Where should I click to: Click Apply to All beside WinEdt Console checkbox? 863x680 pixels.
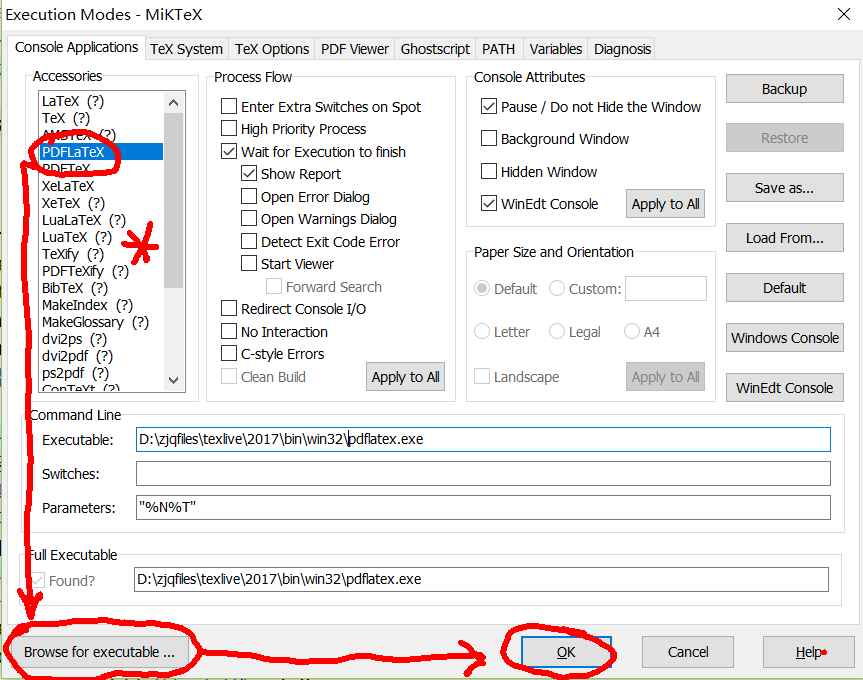[x=665, y=204]
